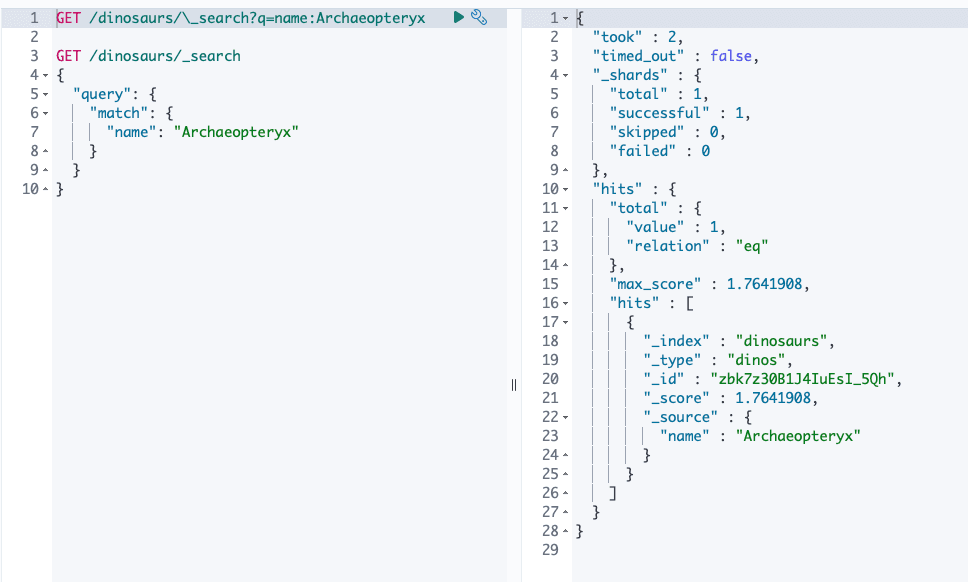Collapse the request body at editor line 4
968x582 pixels.
[46, 75]
